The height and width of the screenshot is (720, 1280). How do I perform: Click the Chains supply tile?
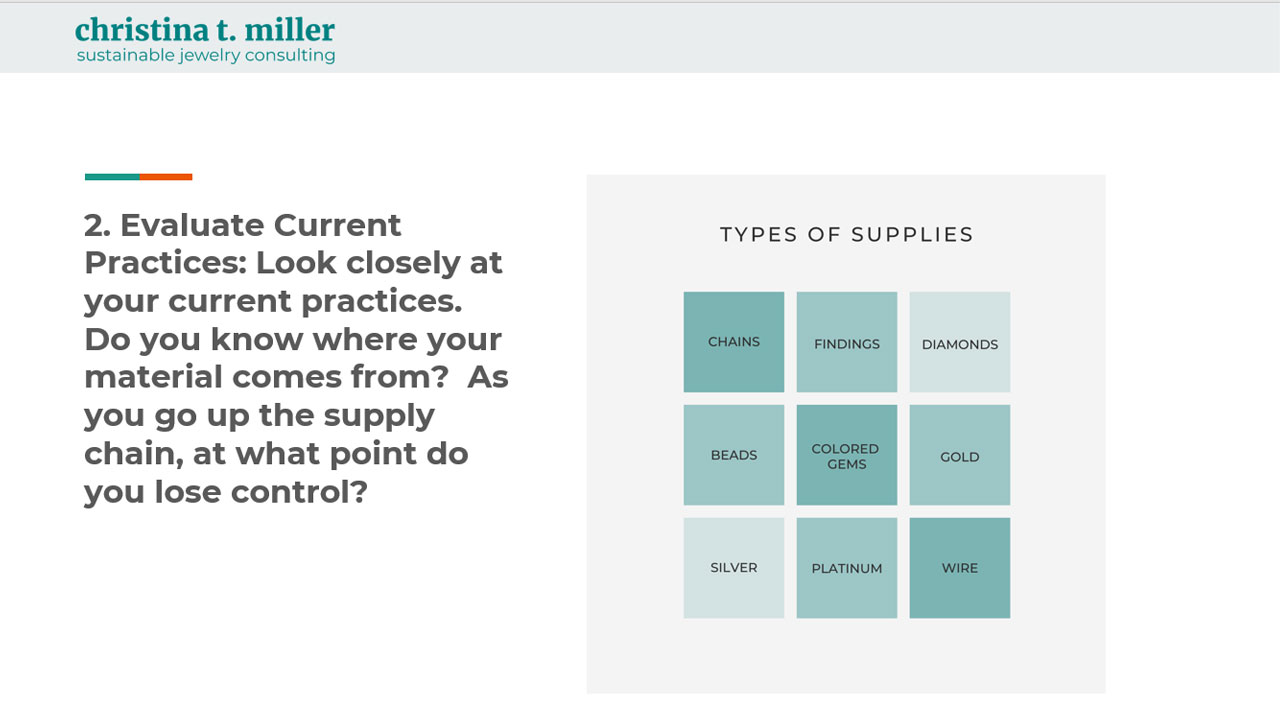click(734, 342)
